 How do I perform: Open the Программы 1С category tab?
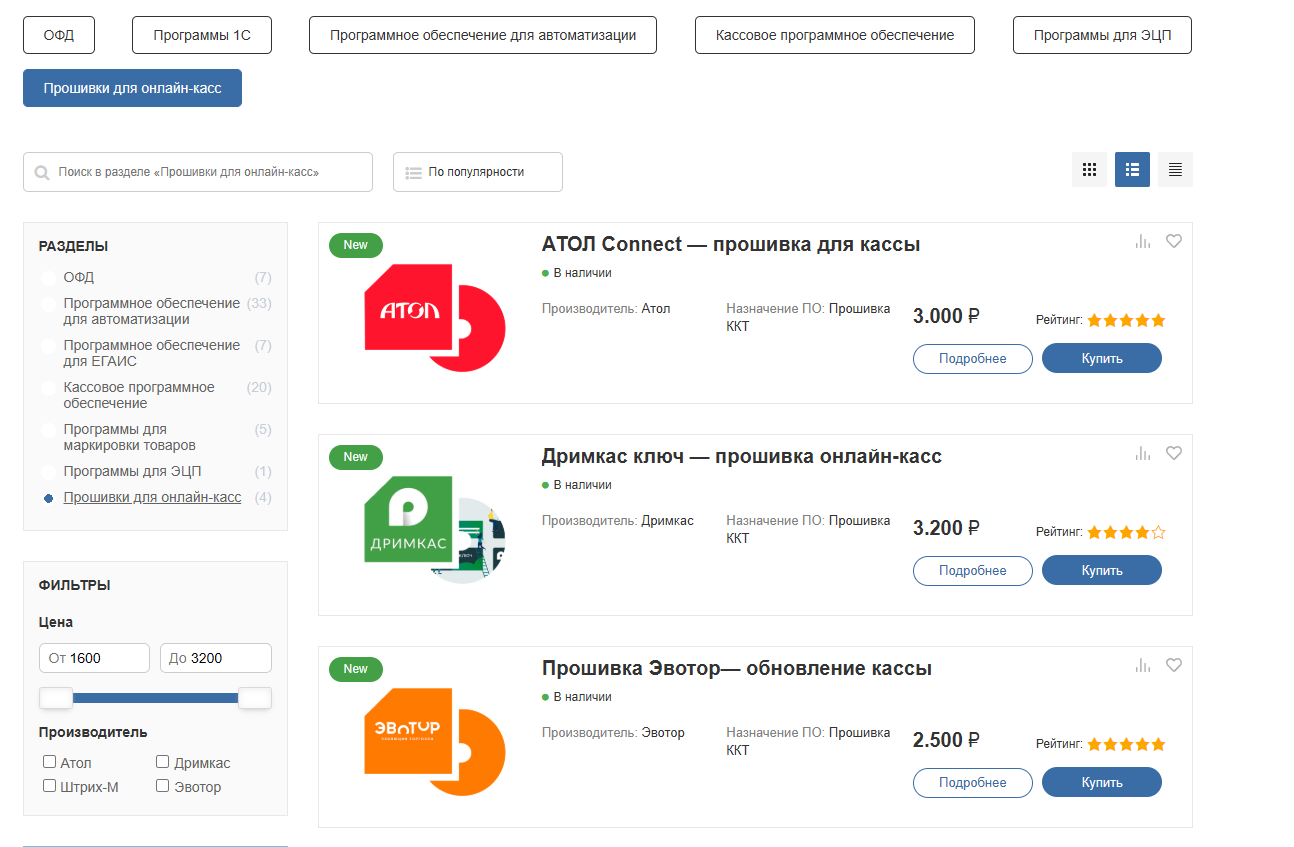pyautogui.click(x=202, y=35)
